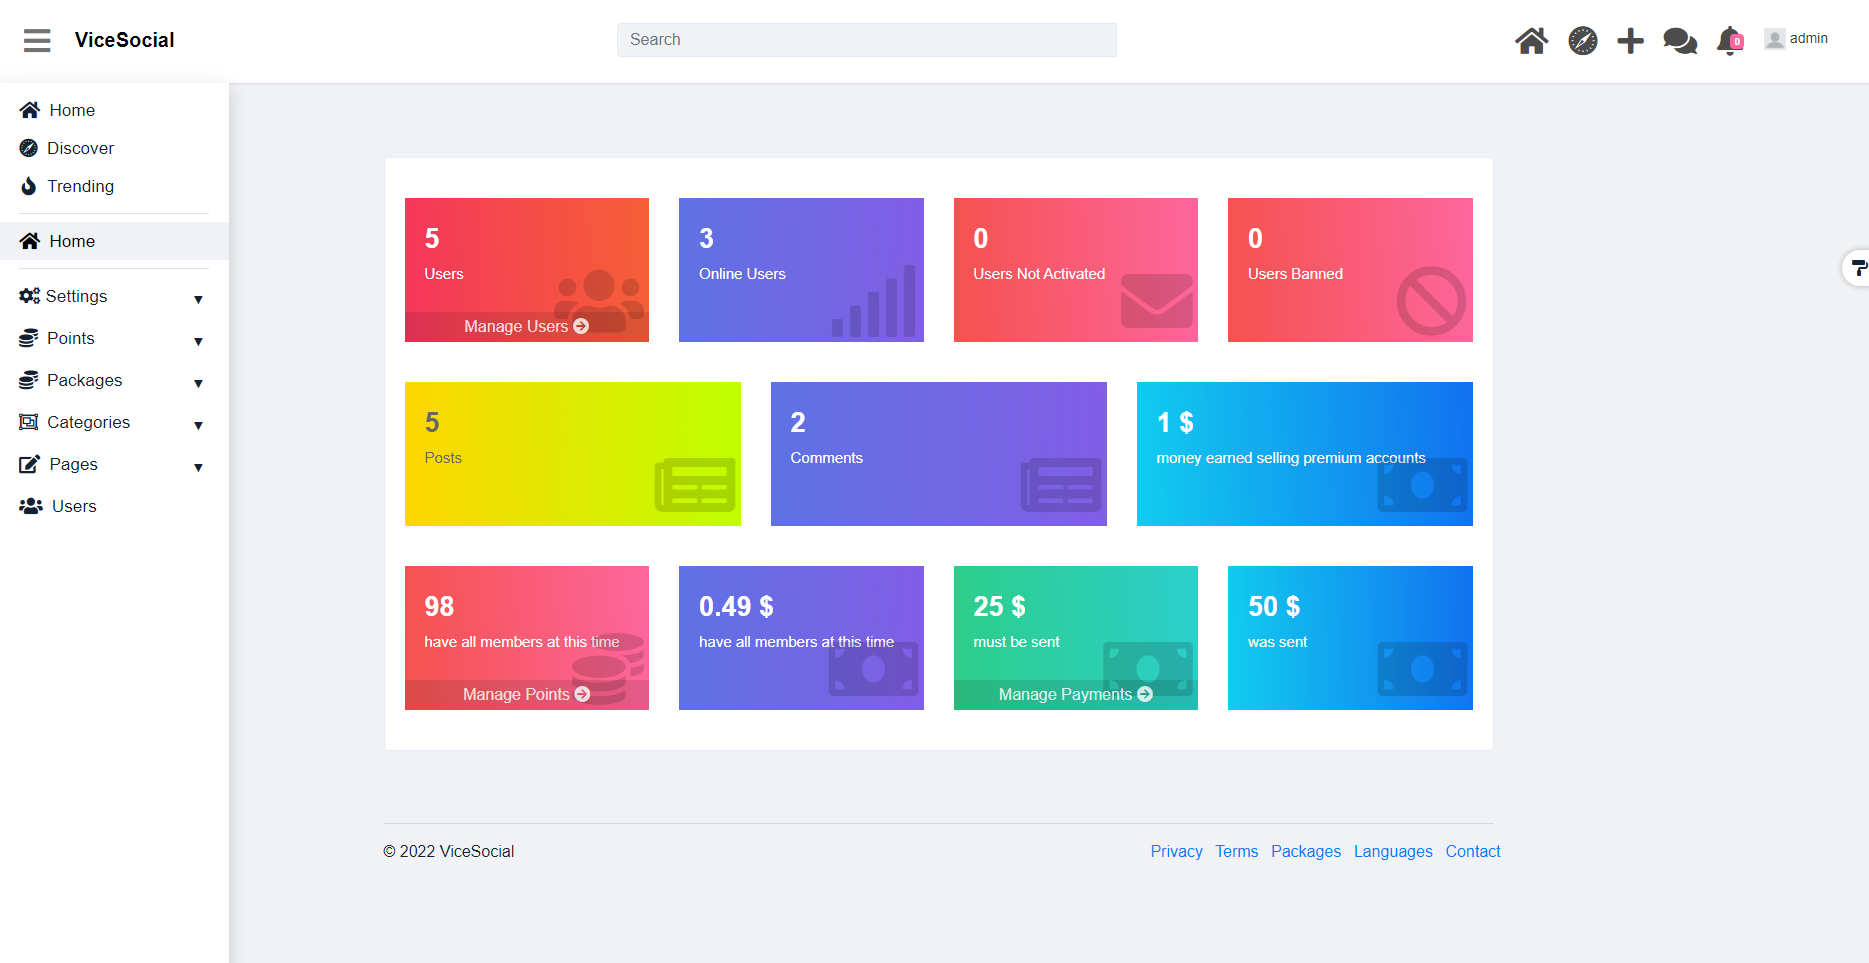Viewport: 1869px width, 963px height.
Task: Click the Settings gears icon
Action: [x=30, y=296]
